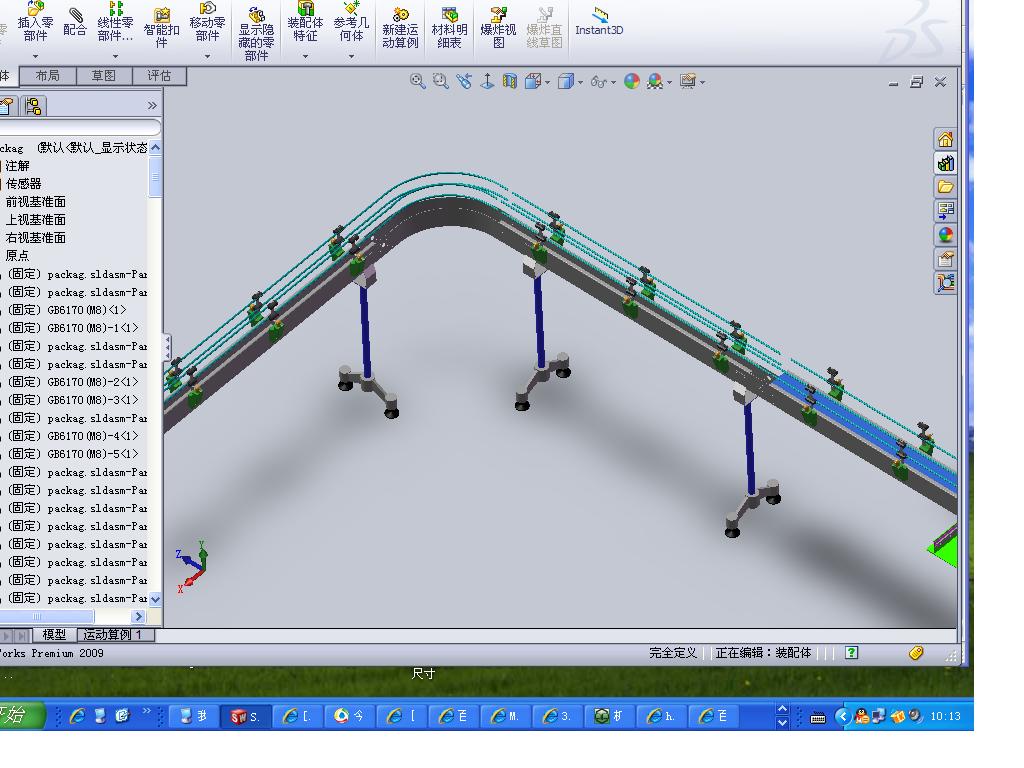Click the Exploded View (爆炸视图) tool
1024x768 pixels.
pos(498,27)
